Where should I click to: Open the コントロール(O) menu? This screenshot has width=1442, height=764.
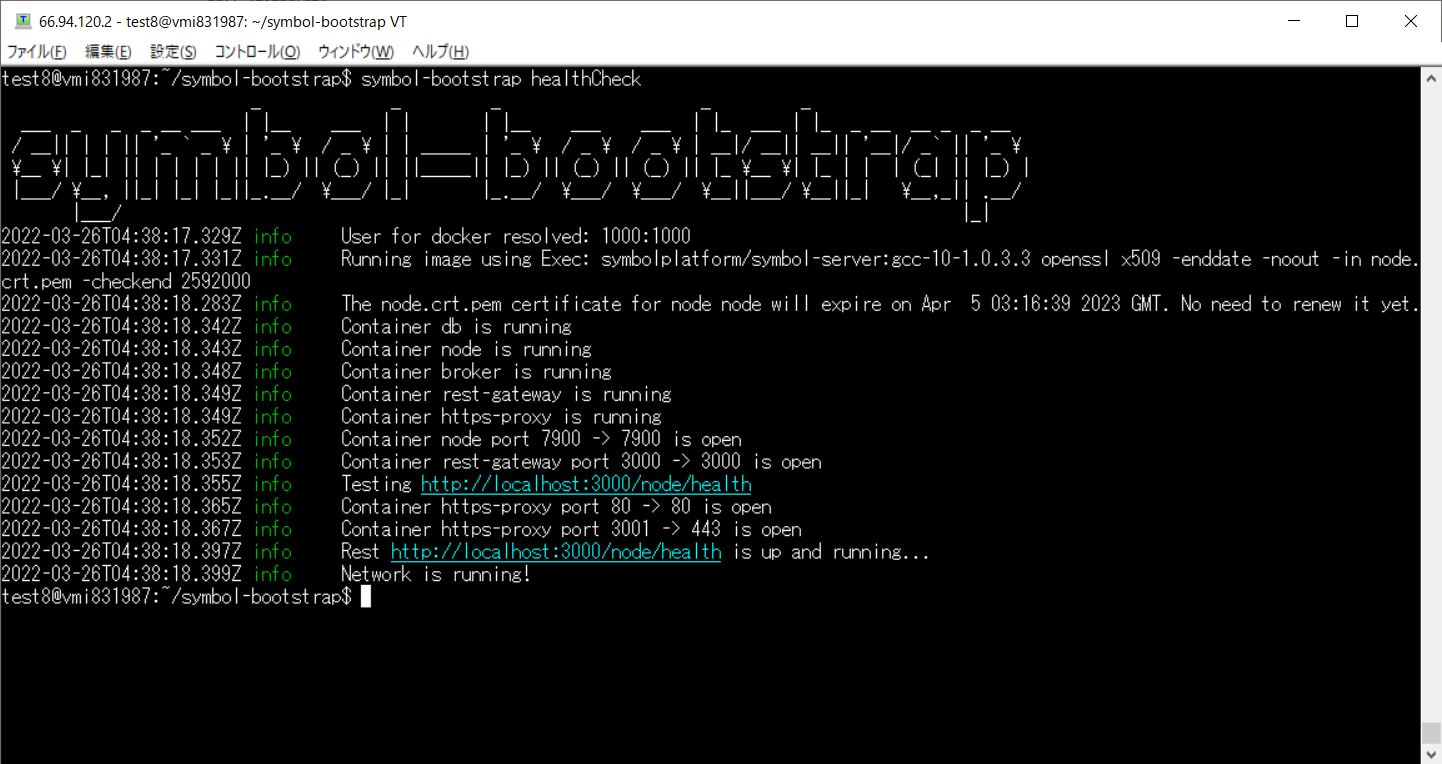click(x=257, y=52)
